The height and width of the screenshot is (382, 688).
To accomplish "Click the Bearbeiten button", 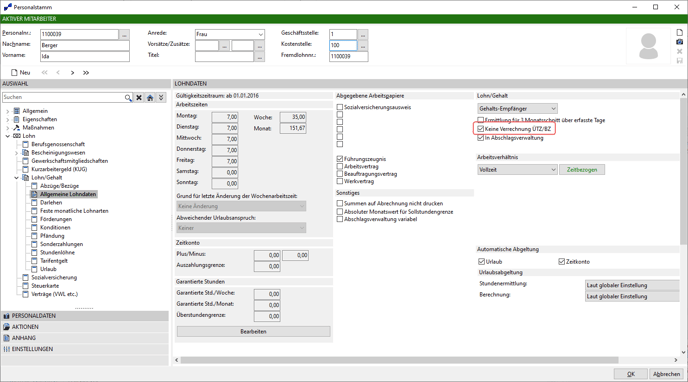I will pos(254,332).
